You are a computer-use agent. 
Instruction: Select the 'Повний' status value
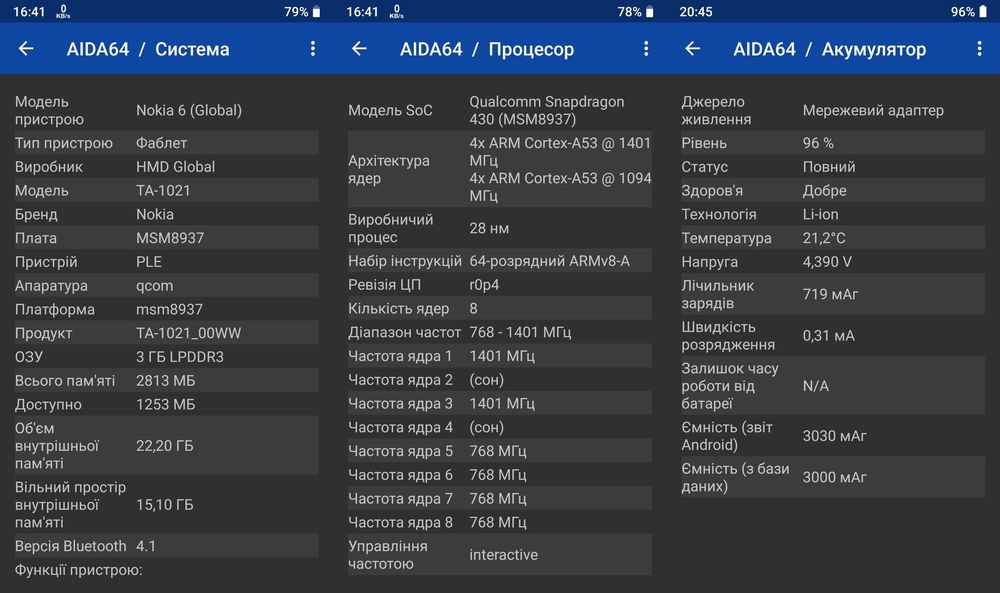click(829, 166)
